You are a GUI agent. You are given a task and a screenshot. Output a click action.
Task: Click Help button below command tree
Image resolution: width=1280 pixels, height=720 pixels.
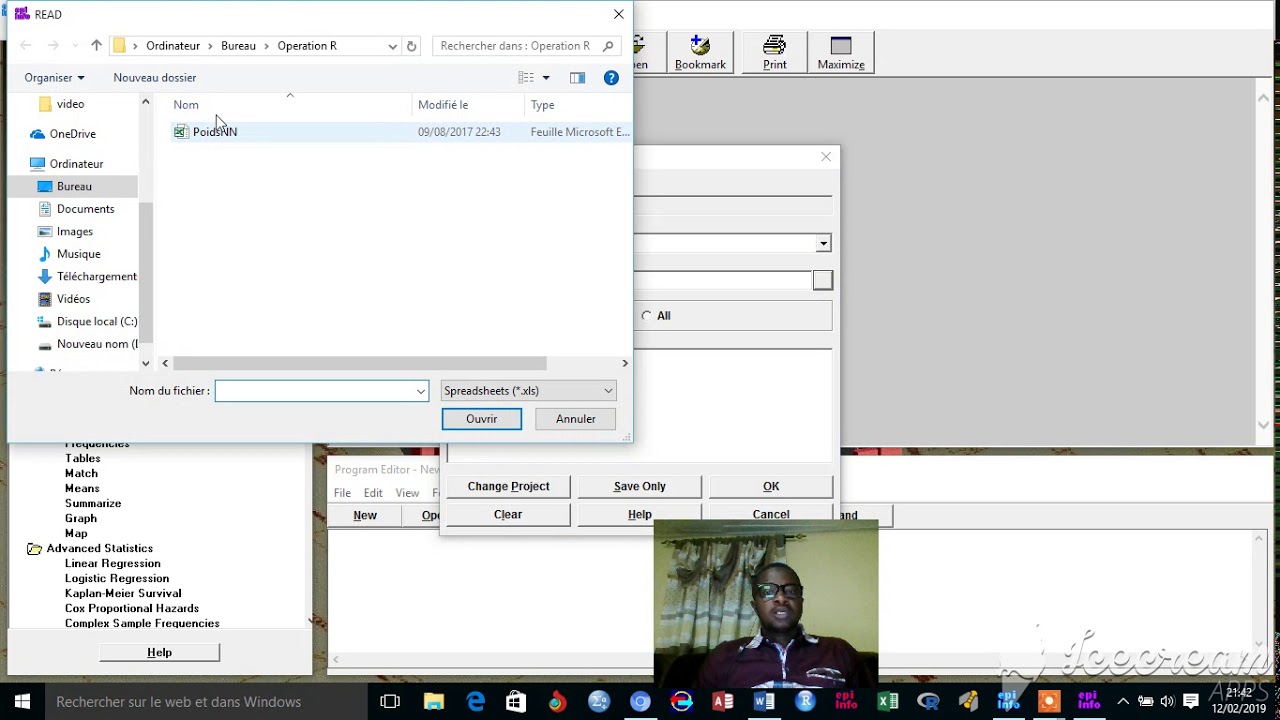[159, 652]
